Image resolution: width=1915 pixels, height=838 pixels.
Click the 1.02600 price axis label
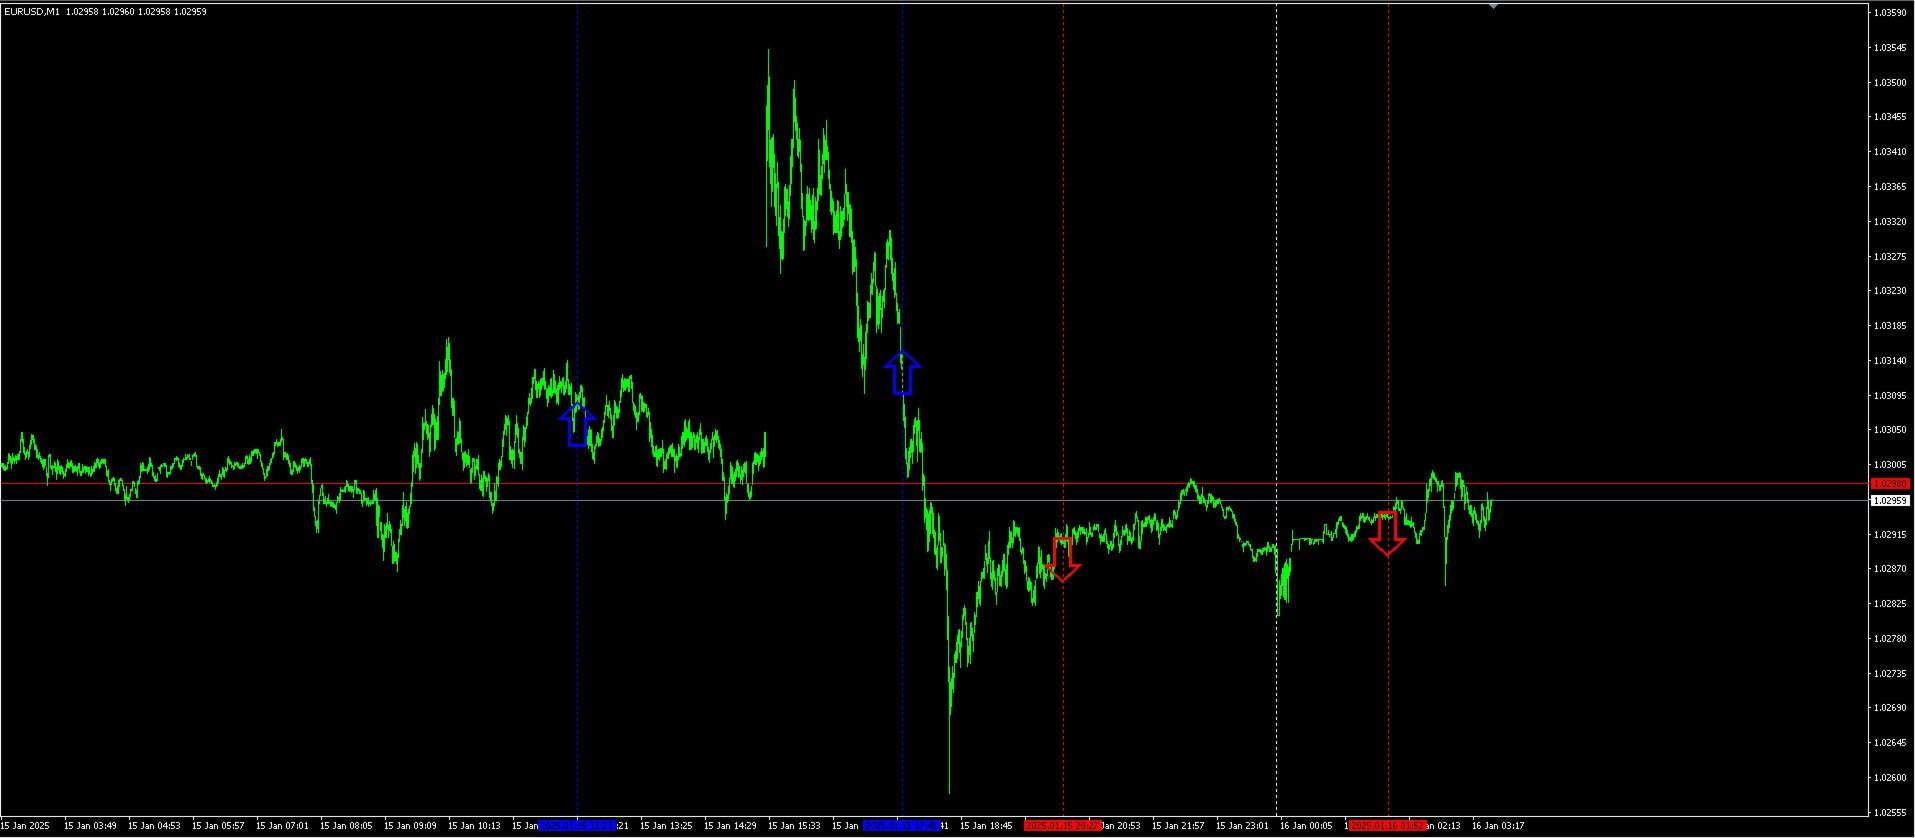(1890, 778)
